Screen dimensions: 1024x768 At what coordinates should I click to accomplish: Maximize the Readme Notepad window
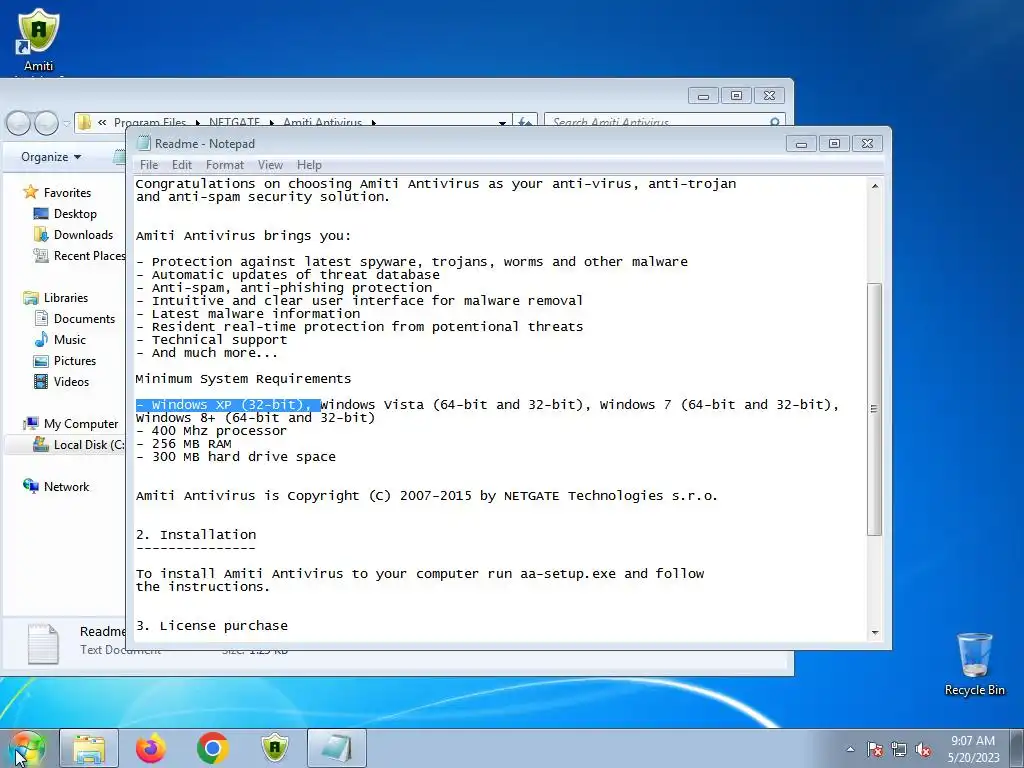834,144
